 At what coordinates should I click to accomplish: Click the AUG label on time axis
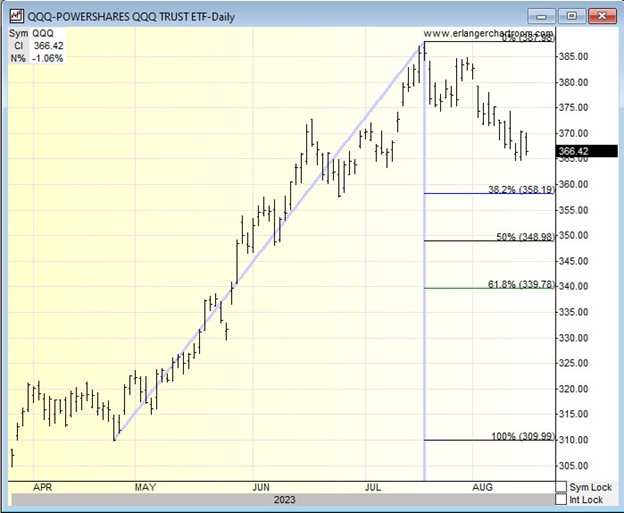(x=482, y=487)
